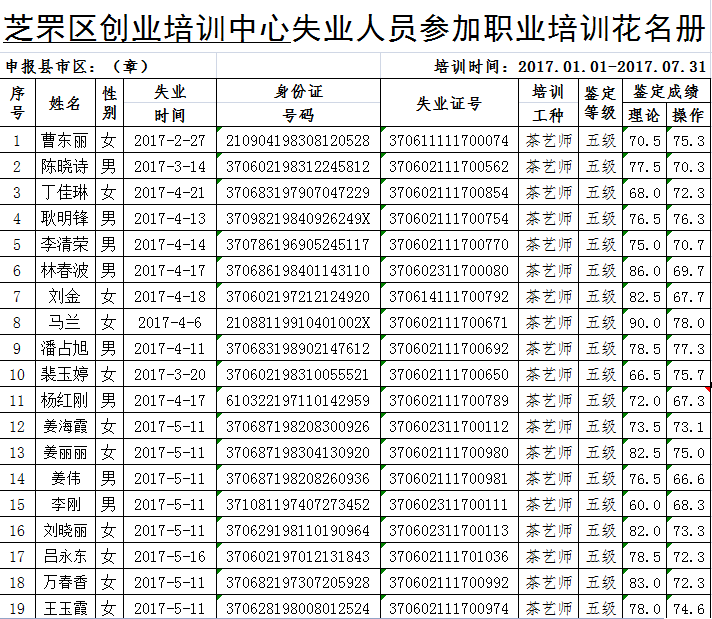This screenshot has width=712, height=619.
Task: Click operation score 73.1
Action: pyautogui.click(x=688, y=426)
